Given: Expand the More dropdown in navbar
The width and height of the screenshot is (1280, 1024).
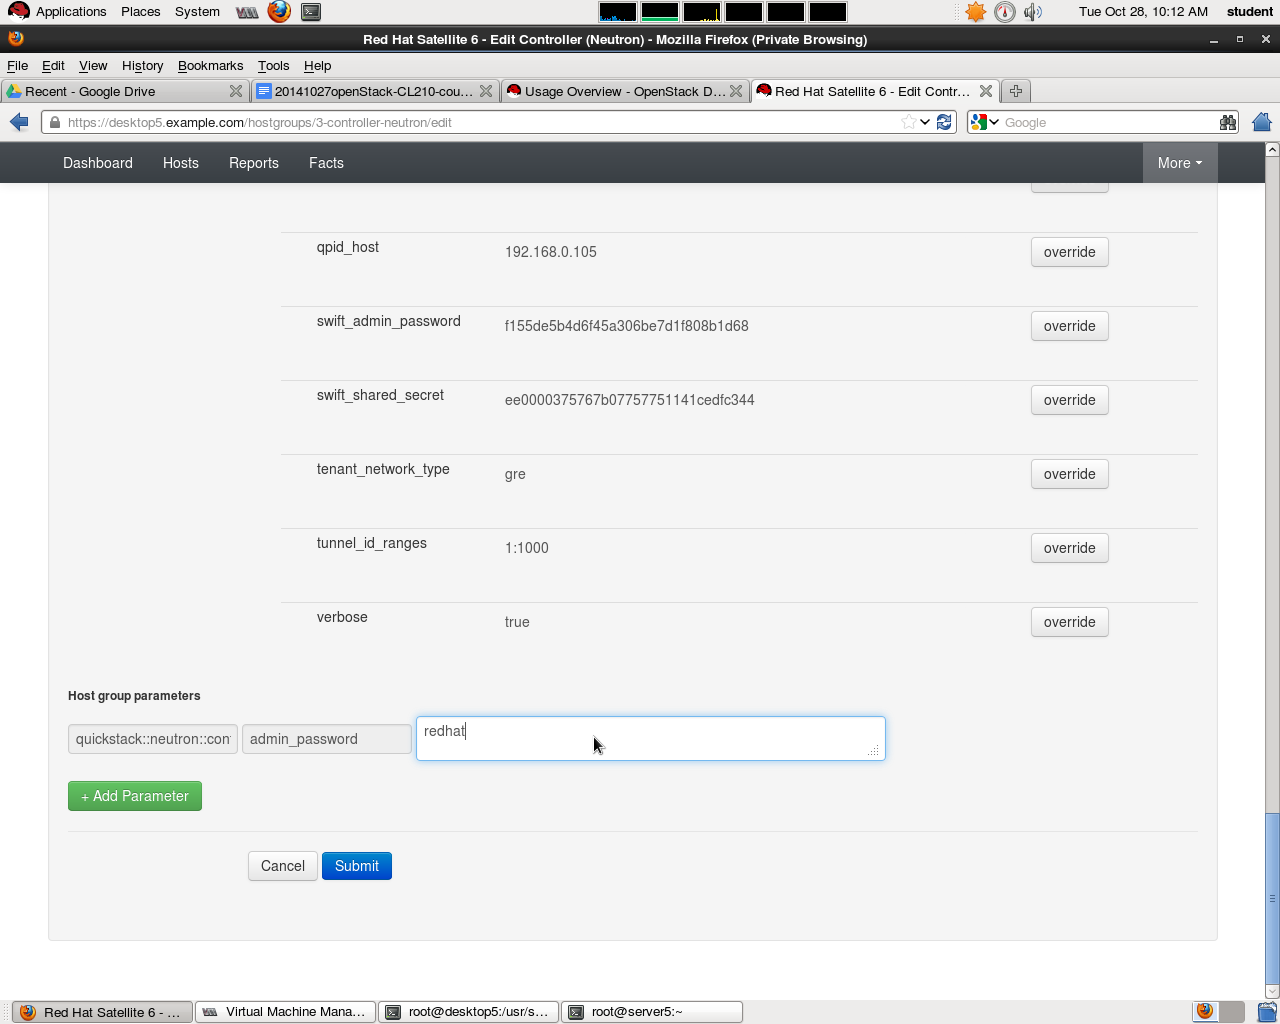Looking at the screenshot, I should click(1180, 163).
